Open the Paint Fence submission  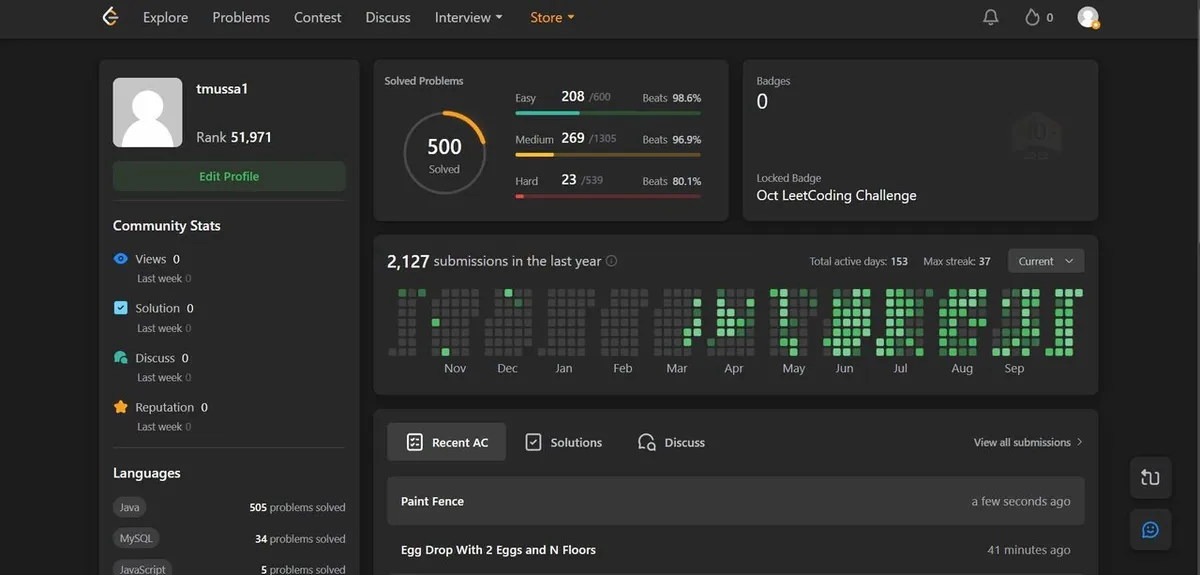(433, 501)
